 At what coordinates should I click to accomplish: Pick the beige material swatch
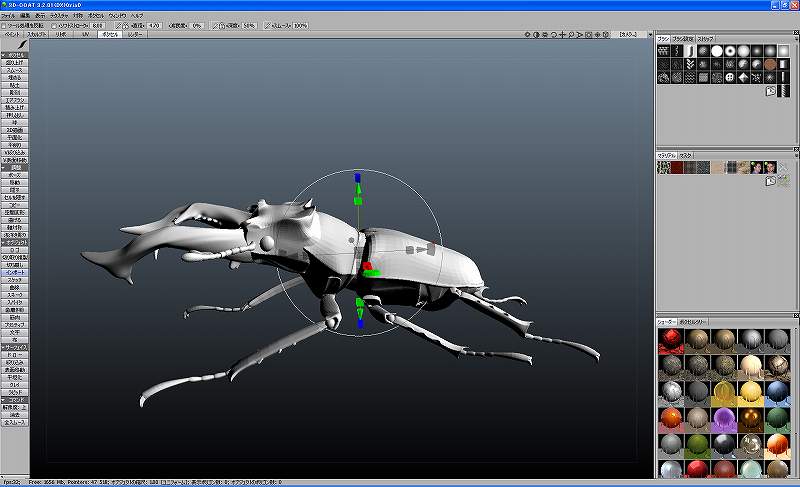717,167
